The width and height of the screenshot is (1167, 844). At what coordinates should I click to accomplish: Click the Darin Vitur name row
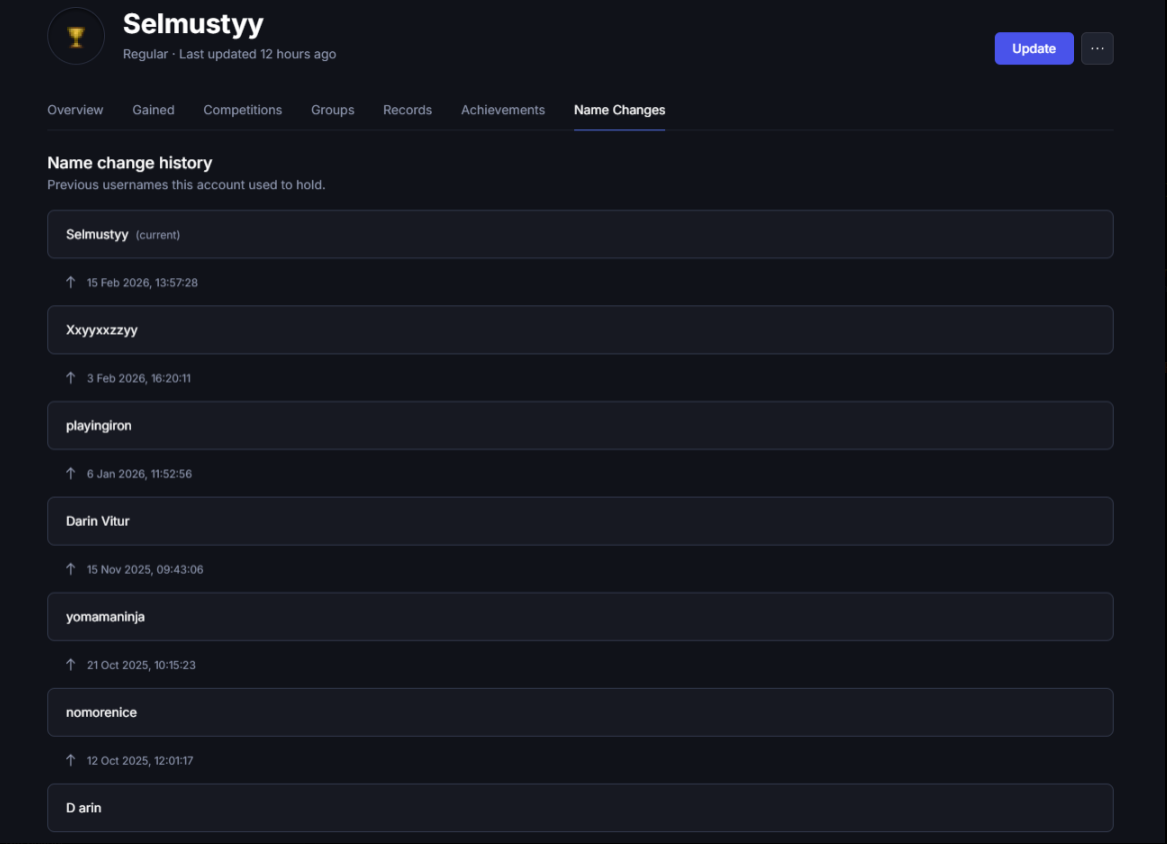click(581, 521)
